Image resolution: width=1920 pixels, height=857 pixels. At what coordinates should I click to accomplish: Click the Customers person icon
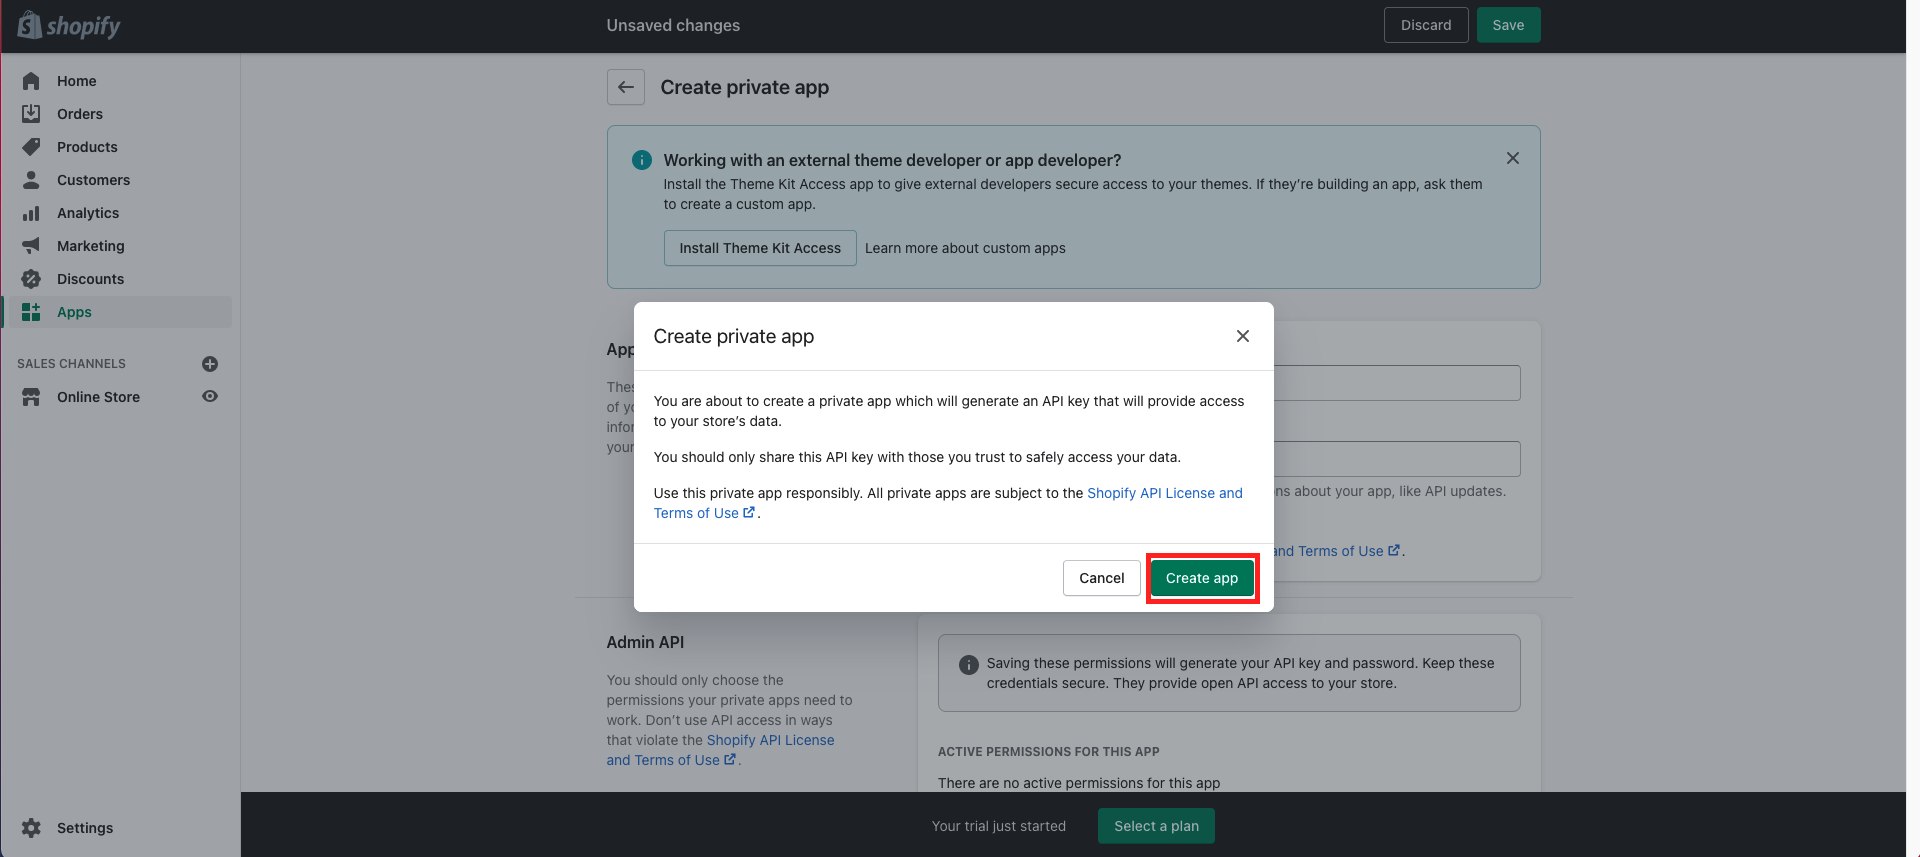[31, 180]
